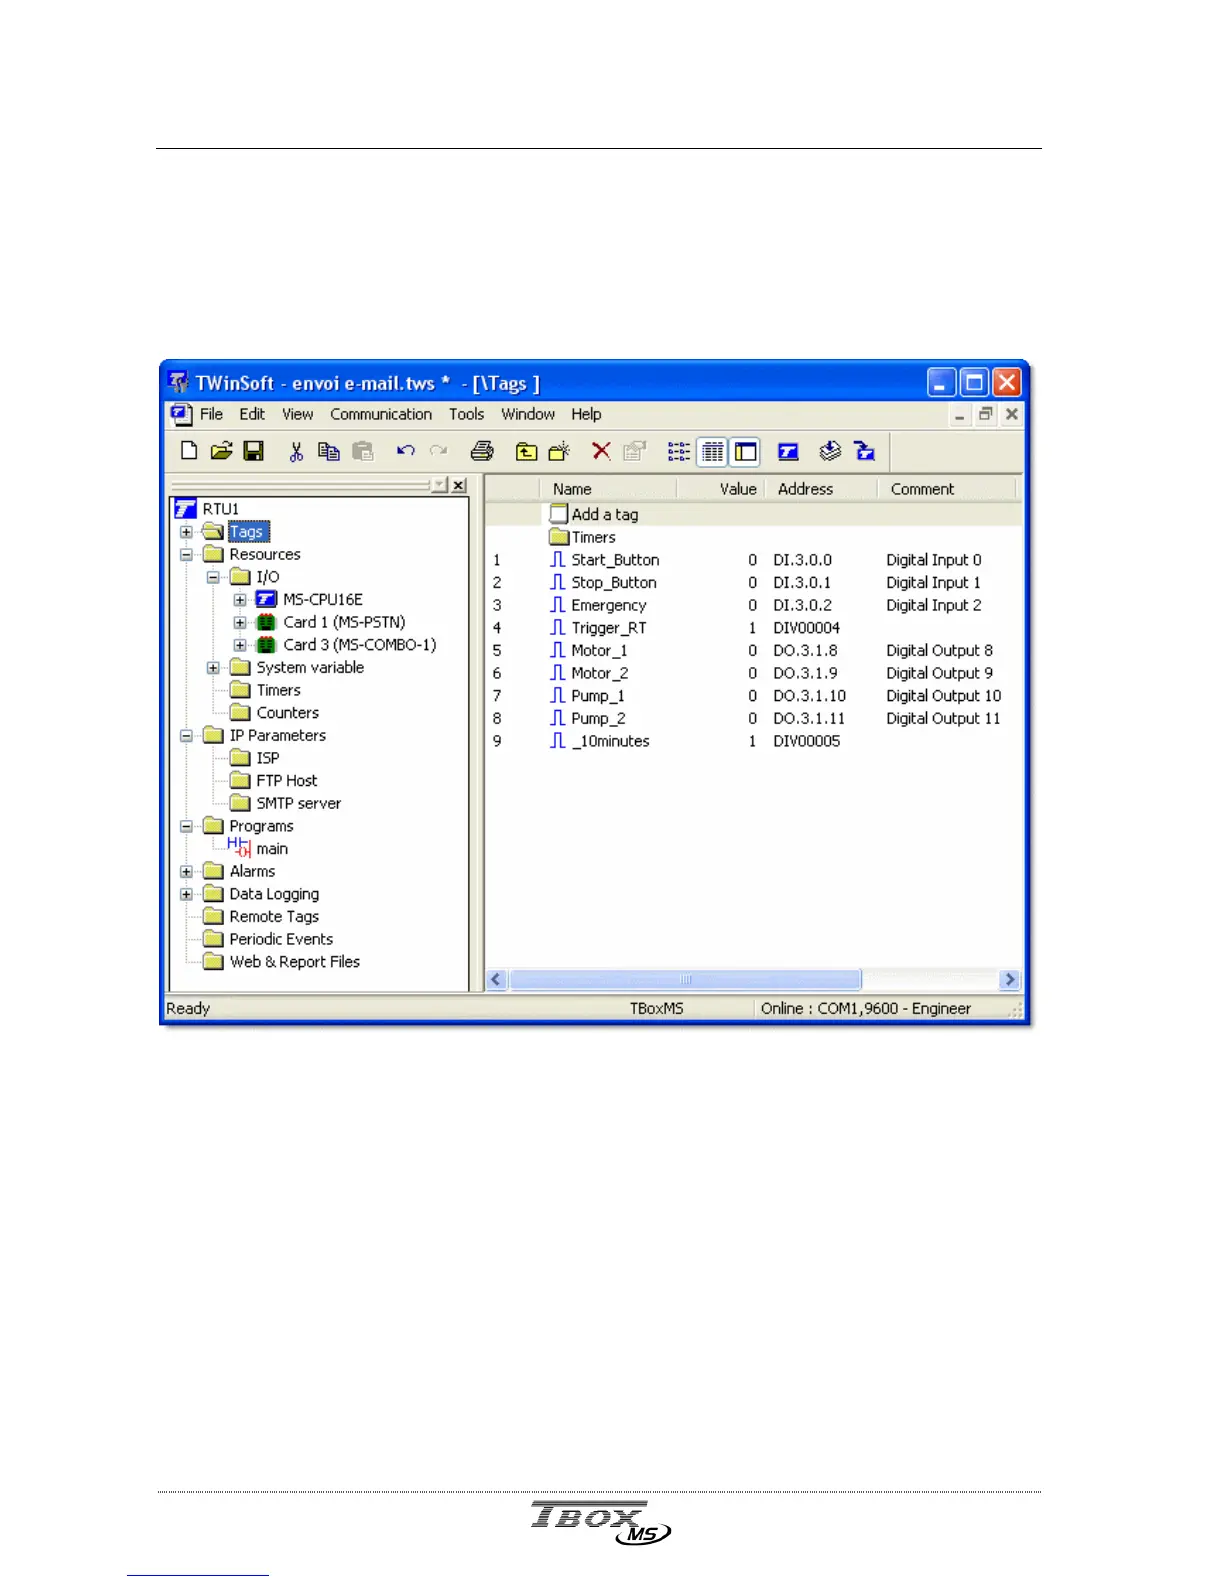Click the horizontal scrollbar right arrow
The height and width of the screenshot is (1584, 1224).
coord(1010,980)
